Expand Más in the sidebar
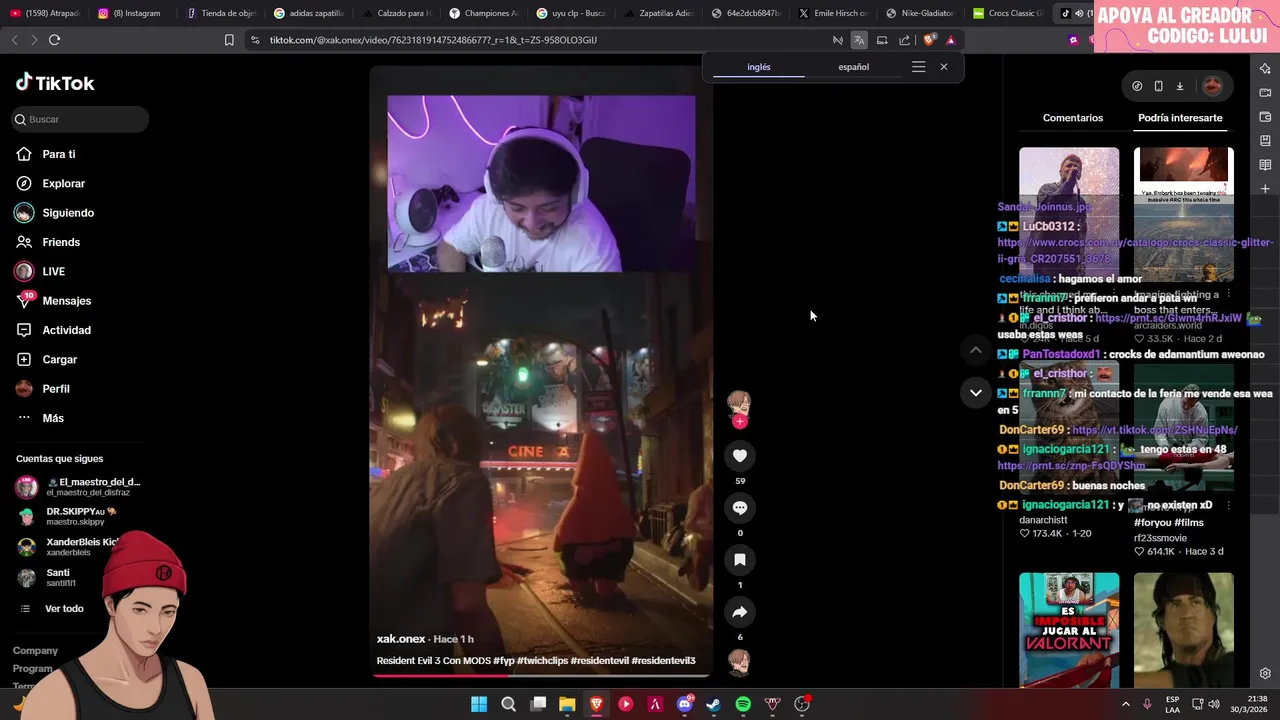Viewport: 1280px width, 720px height. (53, 418)
